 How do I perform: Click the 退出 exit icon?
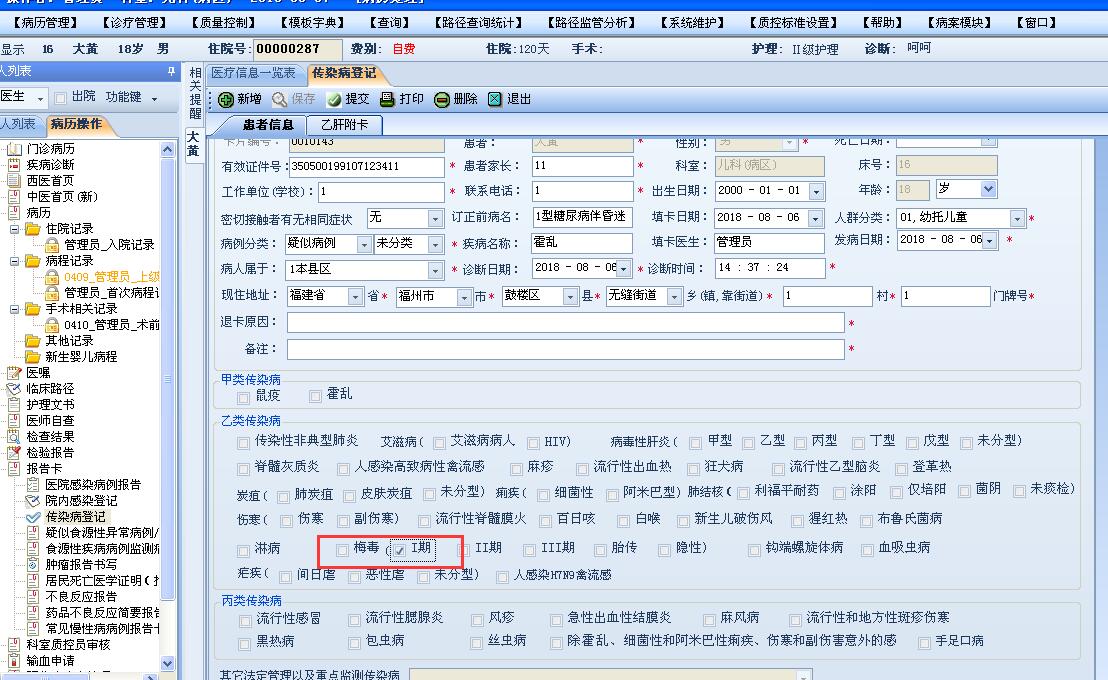(x=495, y=99)
